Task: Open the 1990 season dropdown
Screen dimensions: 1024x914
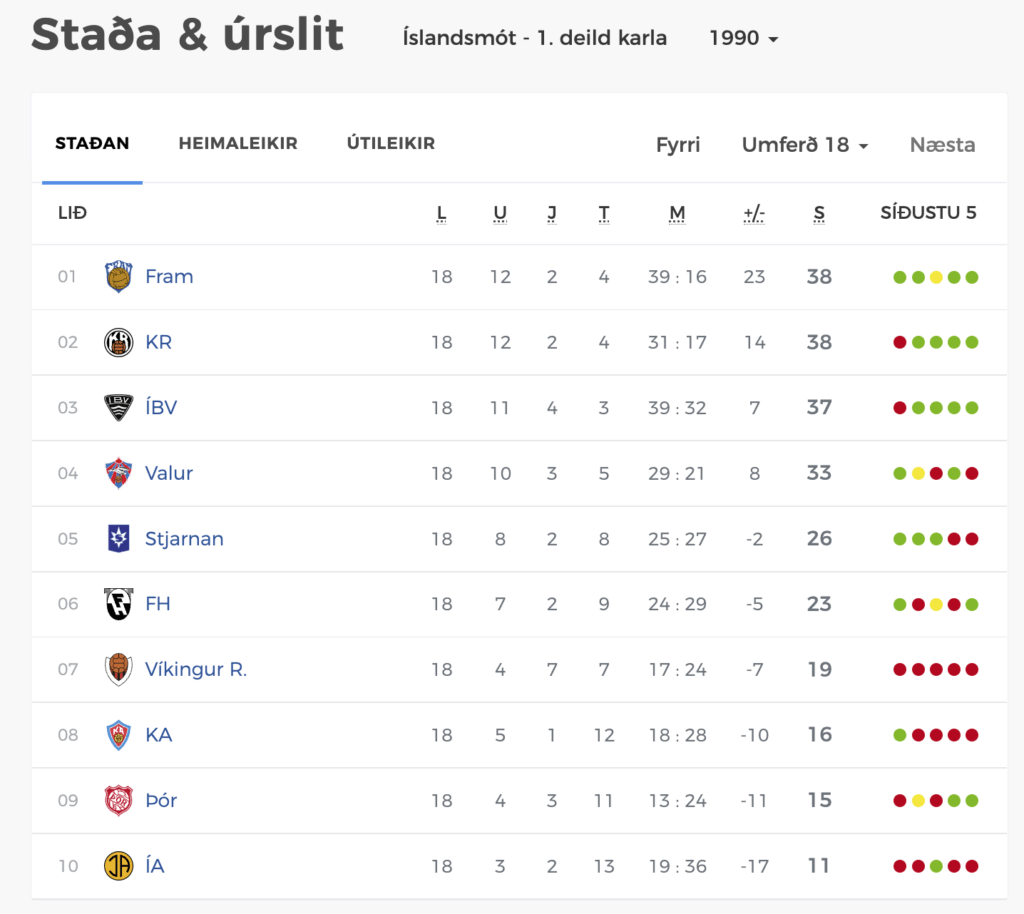Action: pyautogui.click(x=743, y=38)
